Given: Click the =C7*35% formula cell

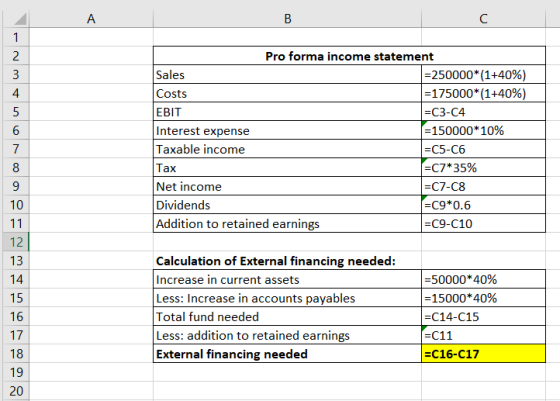Looking at the screenshot, I should [483, 167].
